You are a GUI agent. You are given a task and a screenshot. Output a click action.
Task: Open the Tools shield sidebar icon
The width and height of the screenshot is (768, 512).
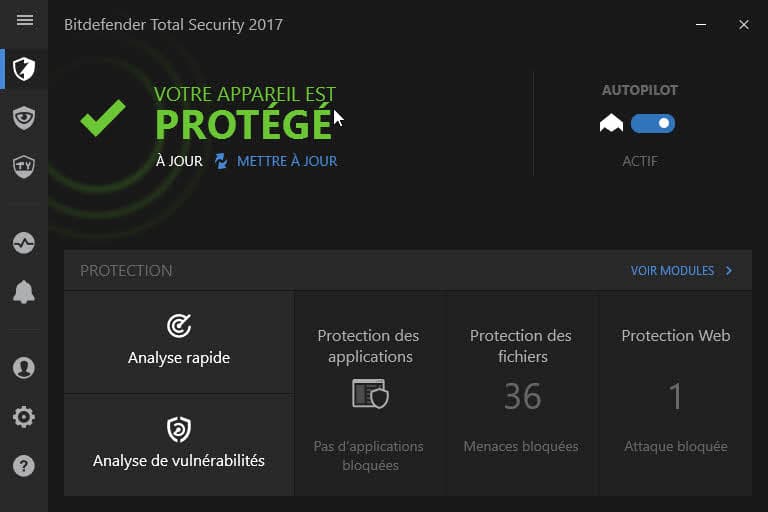24,167
